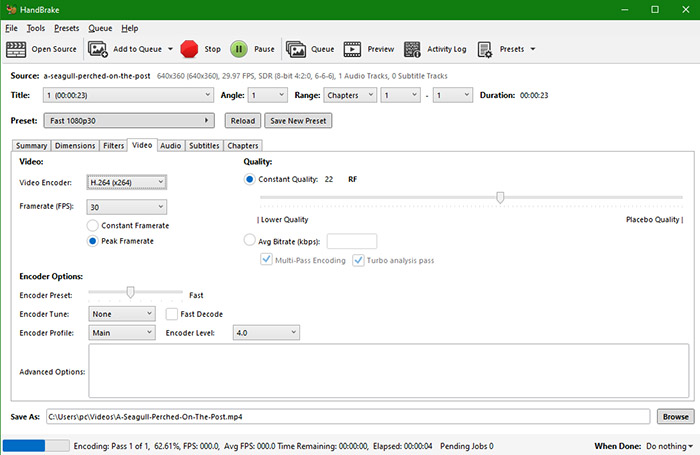
Task: Click the source name a-seagull-perched-on-the-post
Action: coord(97,76)
